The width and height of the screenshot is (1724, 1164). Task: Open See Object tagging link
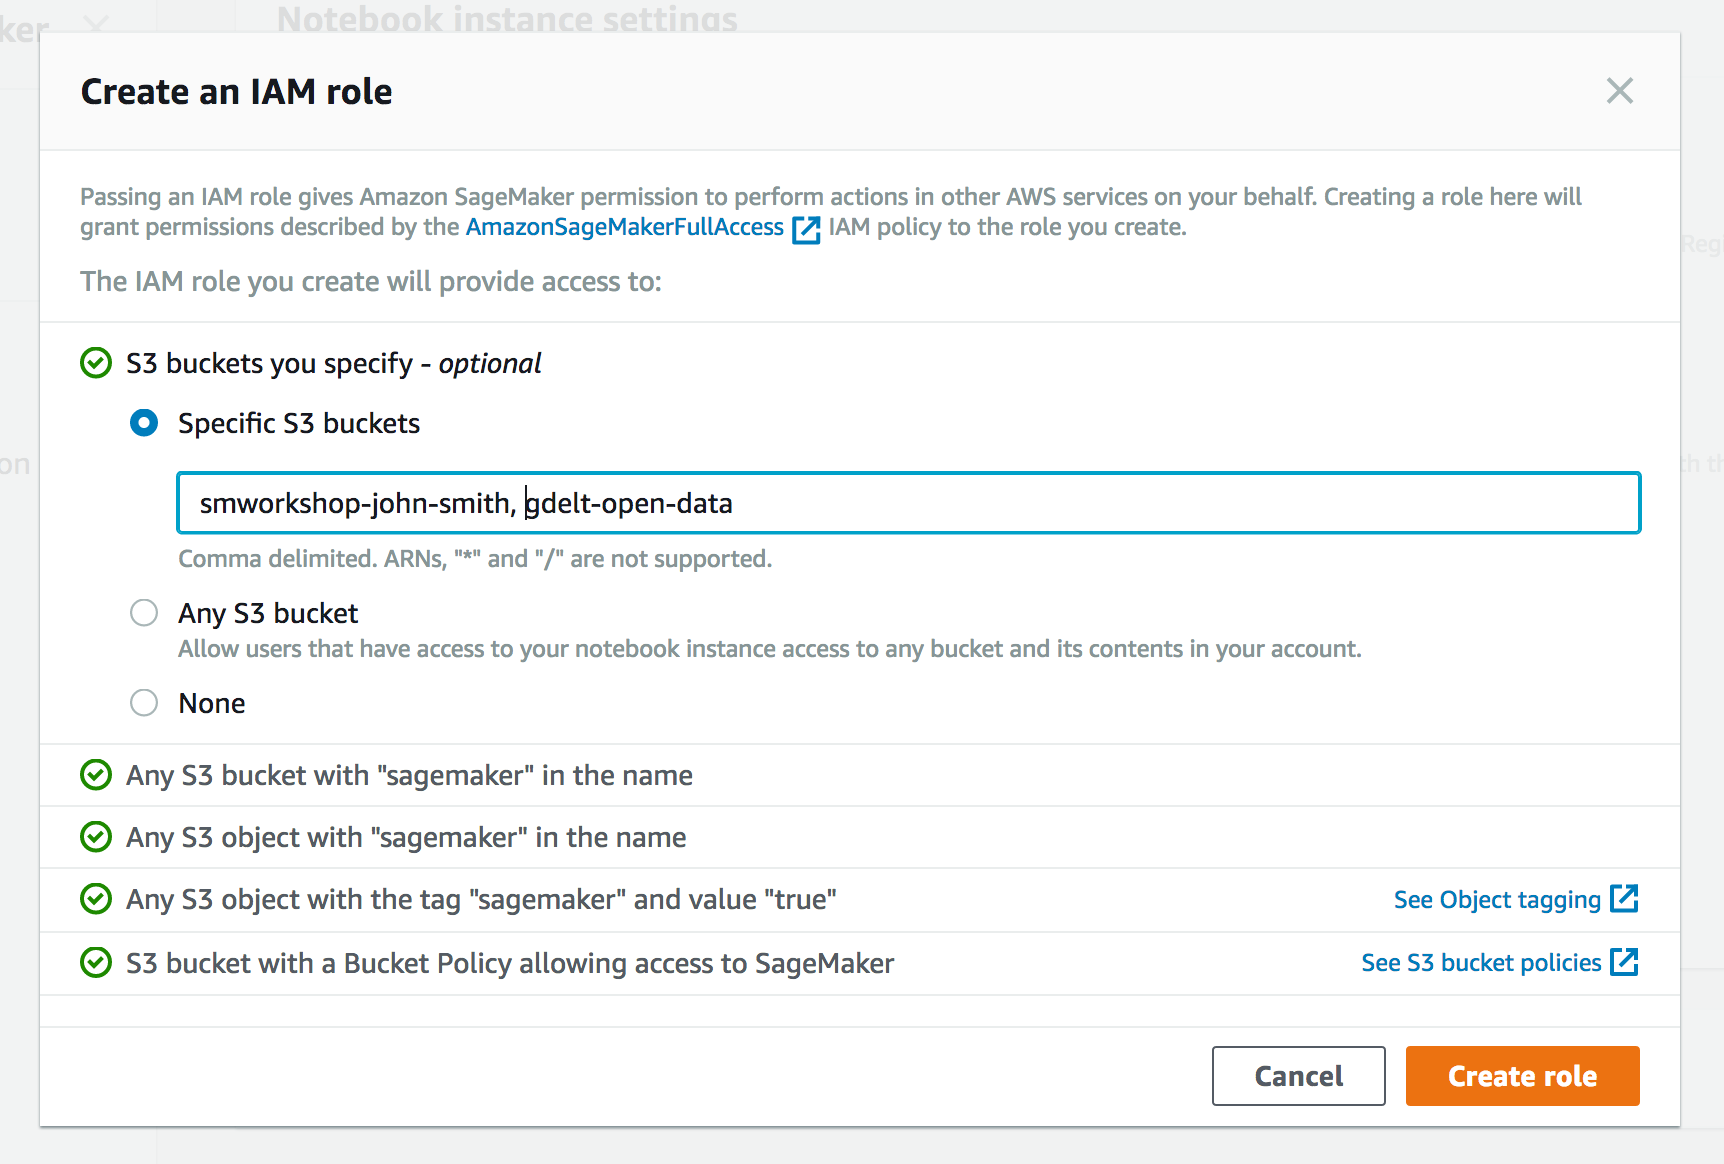click(x=1497, y=900)
